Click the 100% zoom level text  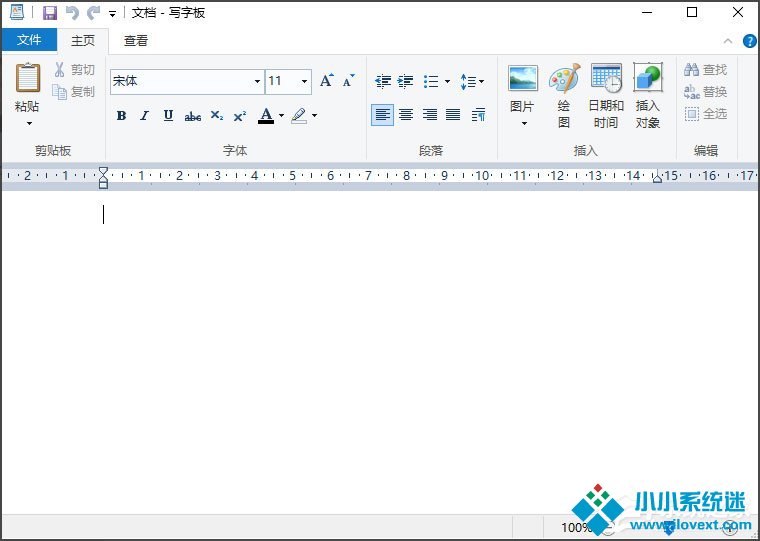click(576, 527)
